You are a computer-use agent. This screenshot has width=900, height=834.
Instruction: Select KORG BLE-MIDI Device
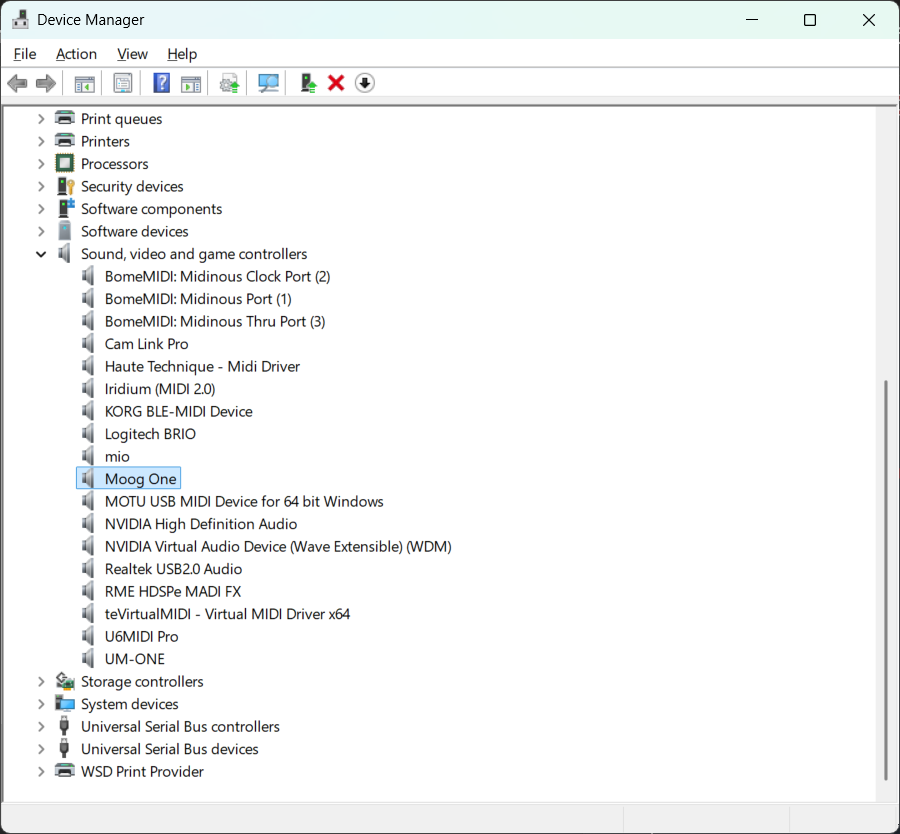pos(179,411)
